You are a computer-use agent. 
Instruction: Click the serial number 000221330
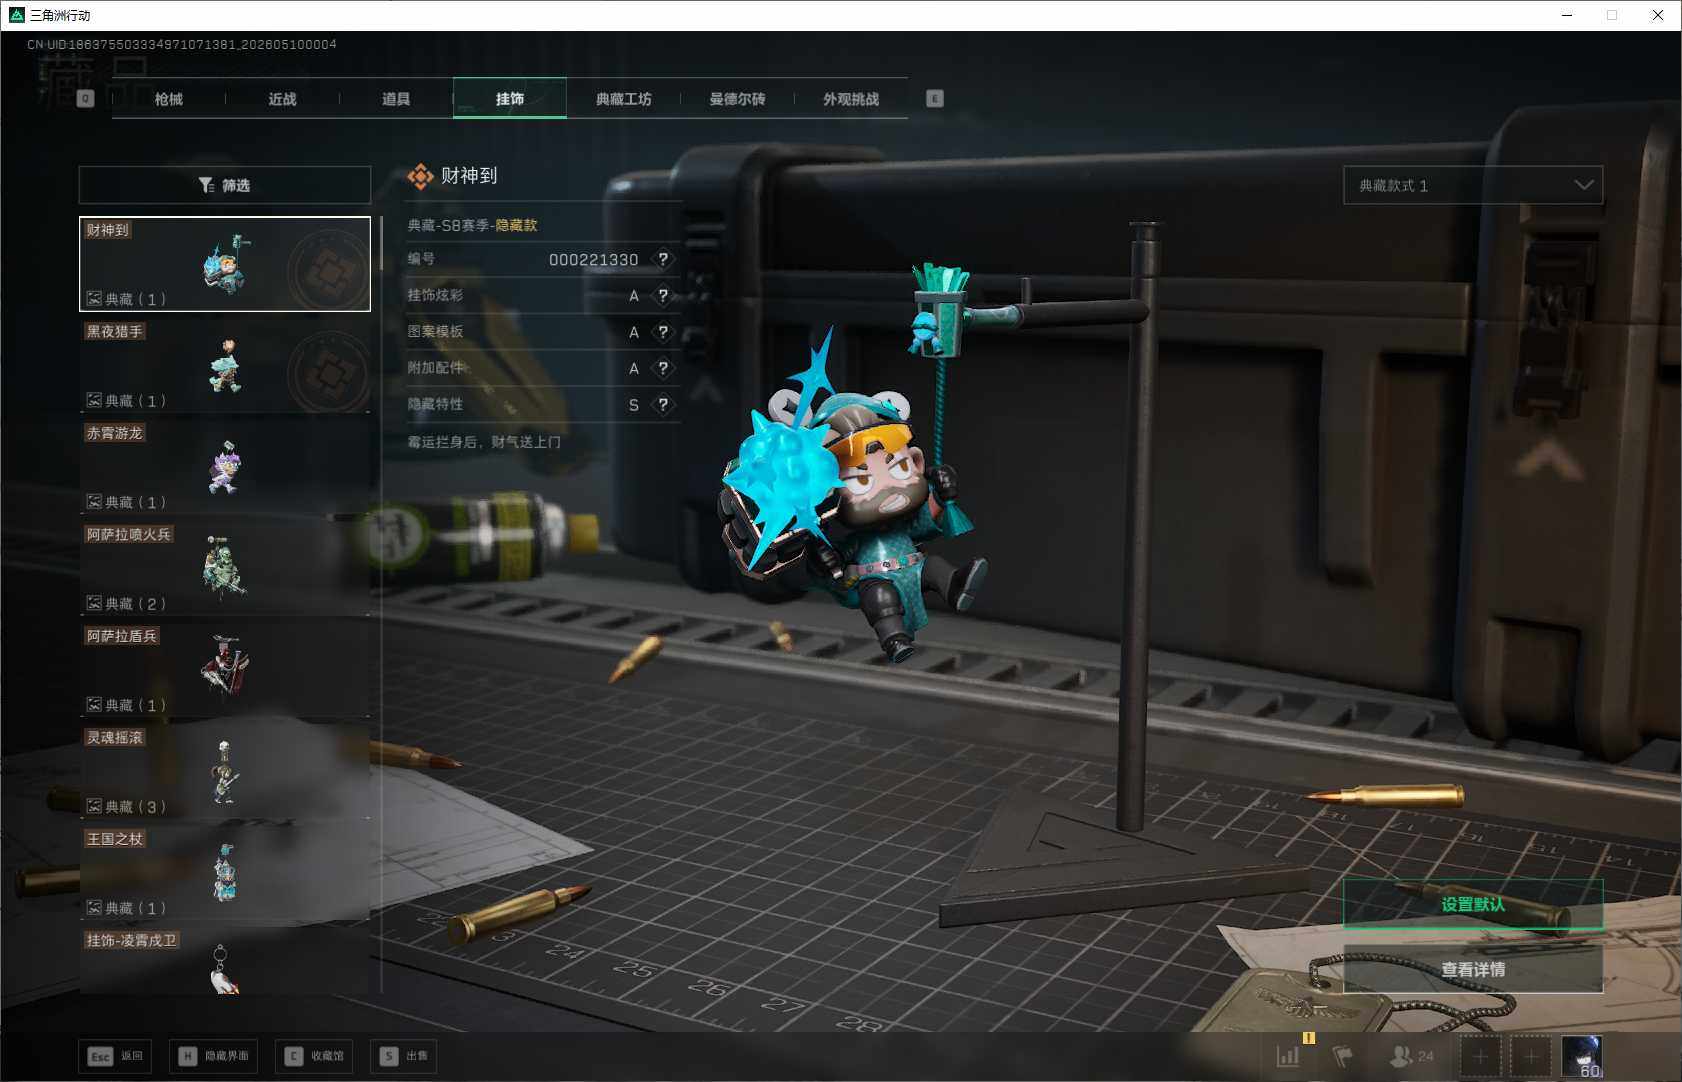pos(593,260)
